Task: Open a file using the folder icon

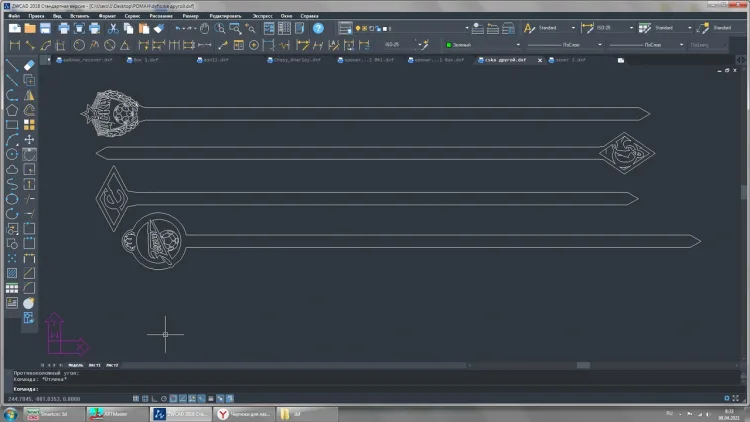Action: coord(30,28)
